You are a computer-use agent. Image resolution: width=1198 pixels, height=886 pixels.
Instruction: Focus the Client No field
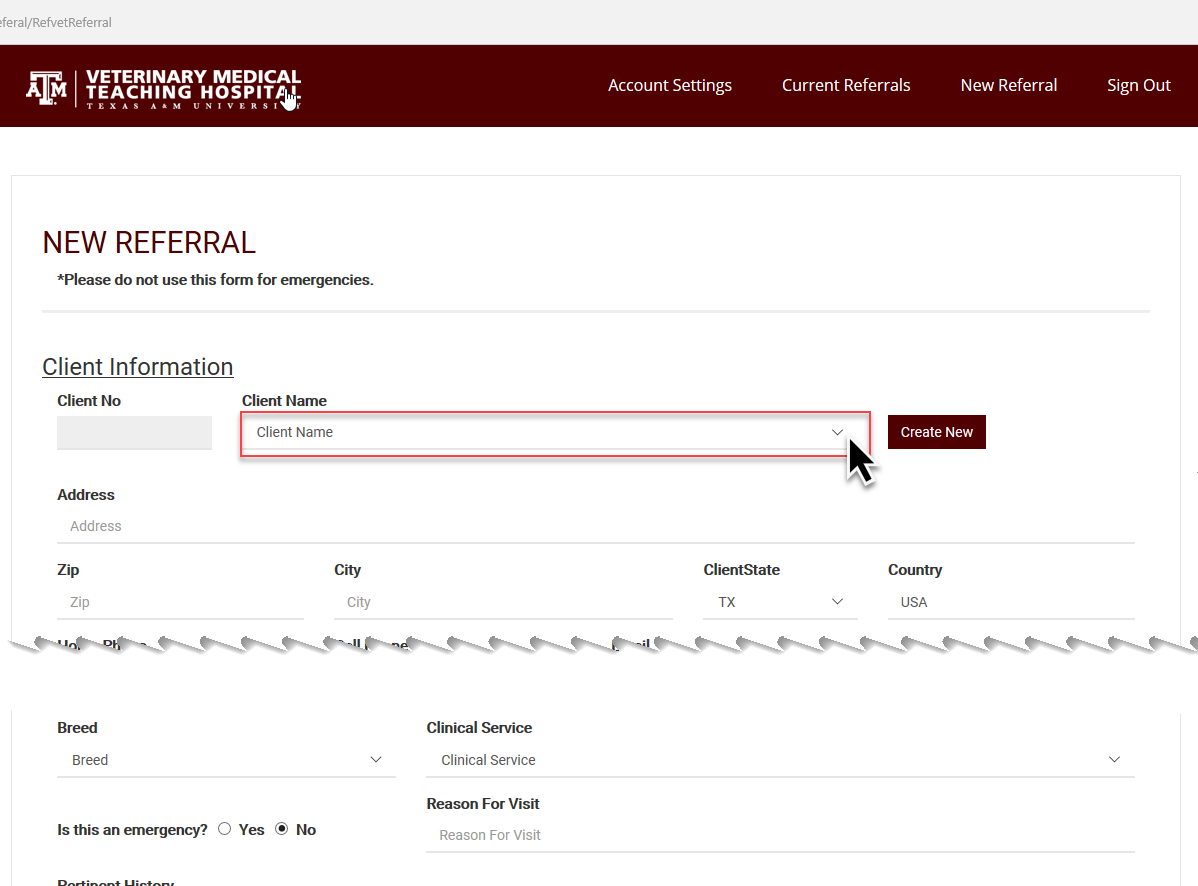(134, 432)
